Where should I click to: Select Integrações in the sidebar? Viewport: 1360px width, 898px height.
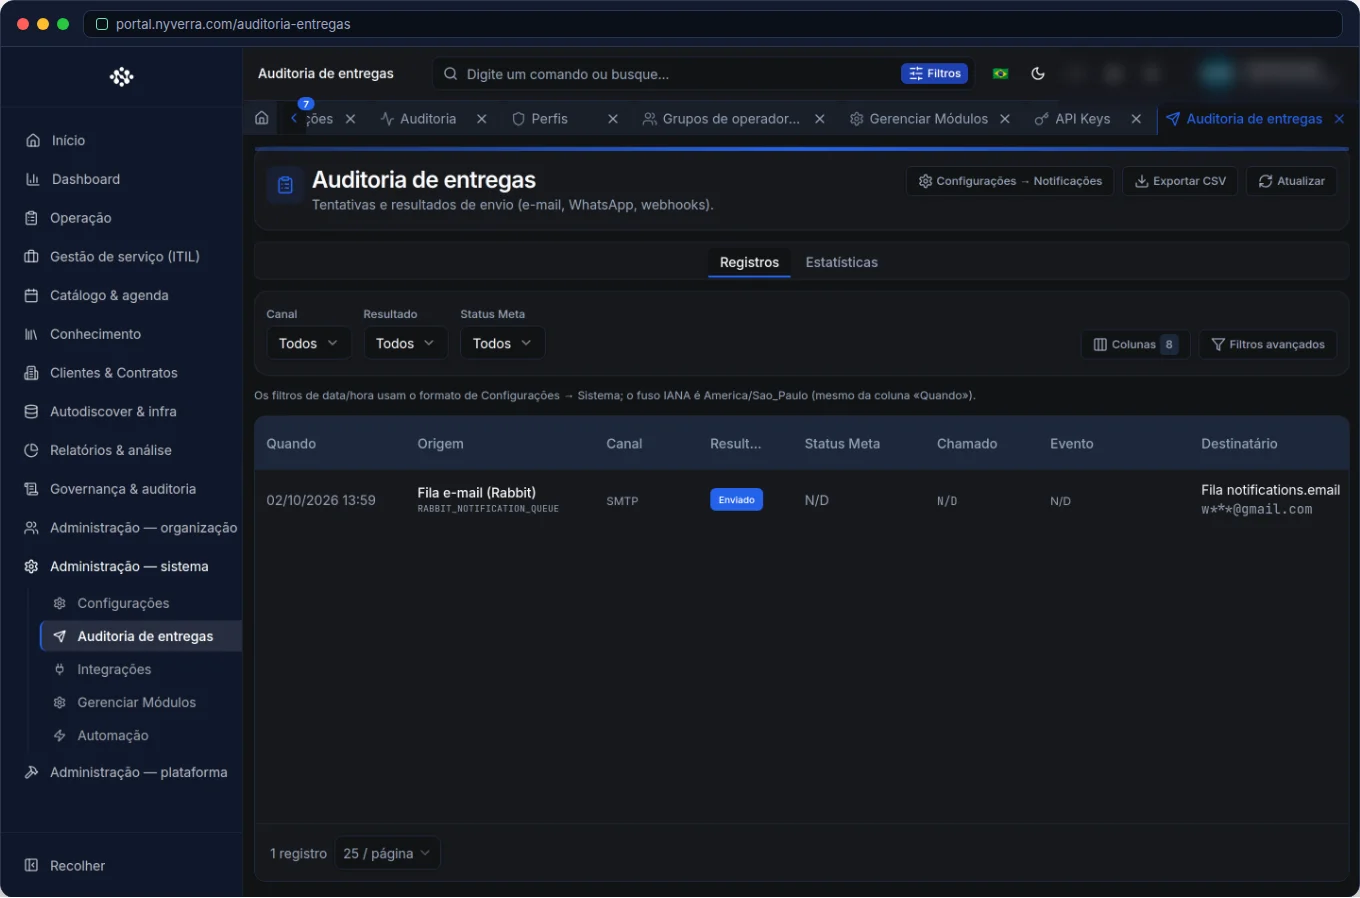coord(140,670)
